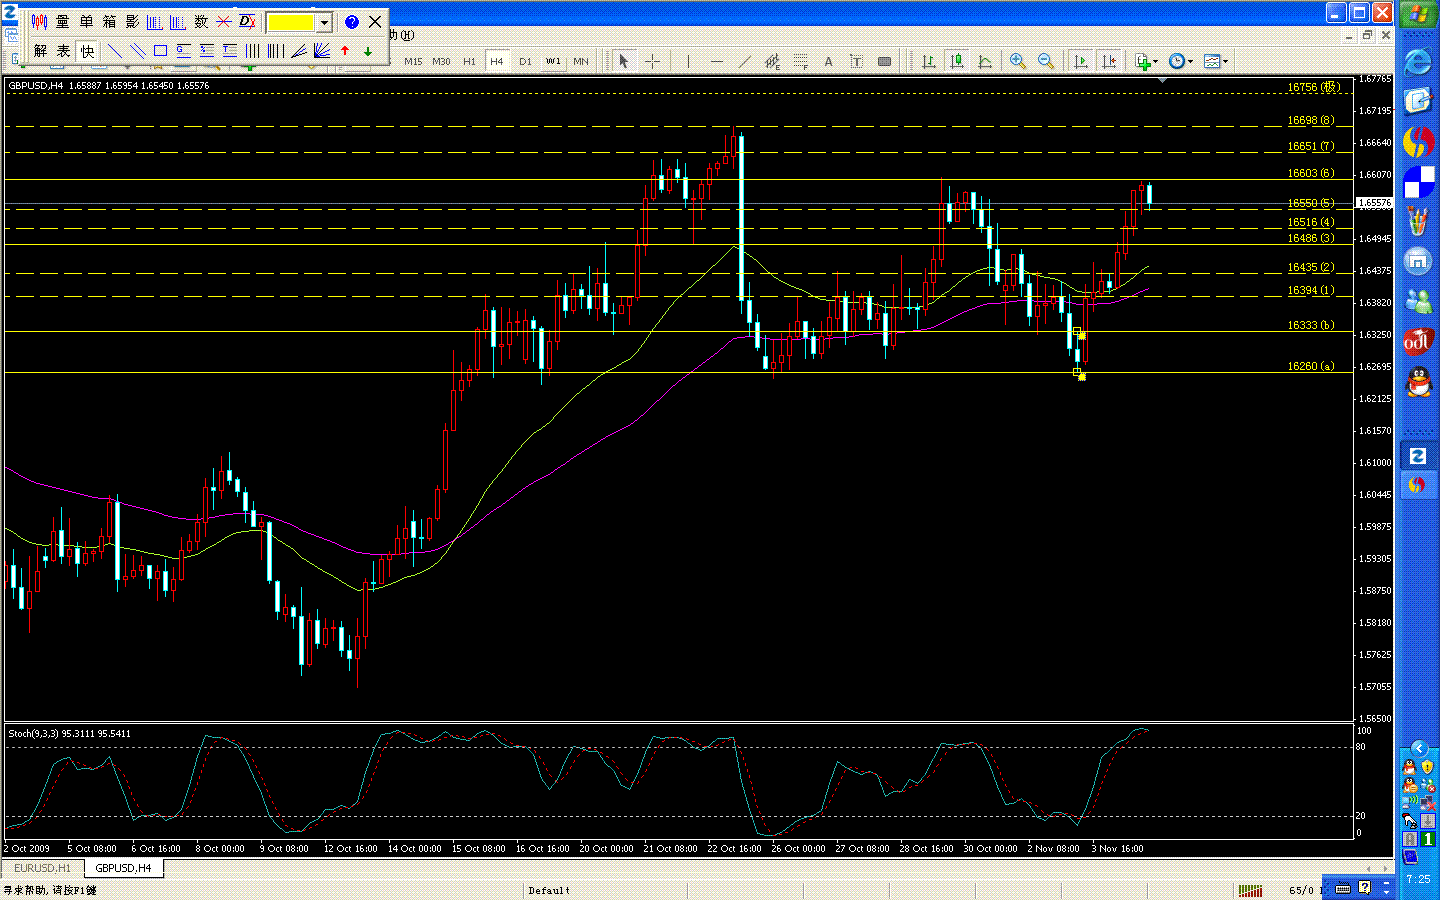
Task: Pick the diagonal trendline tool
Action: click(x=744, y=61)
